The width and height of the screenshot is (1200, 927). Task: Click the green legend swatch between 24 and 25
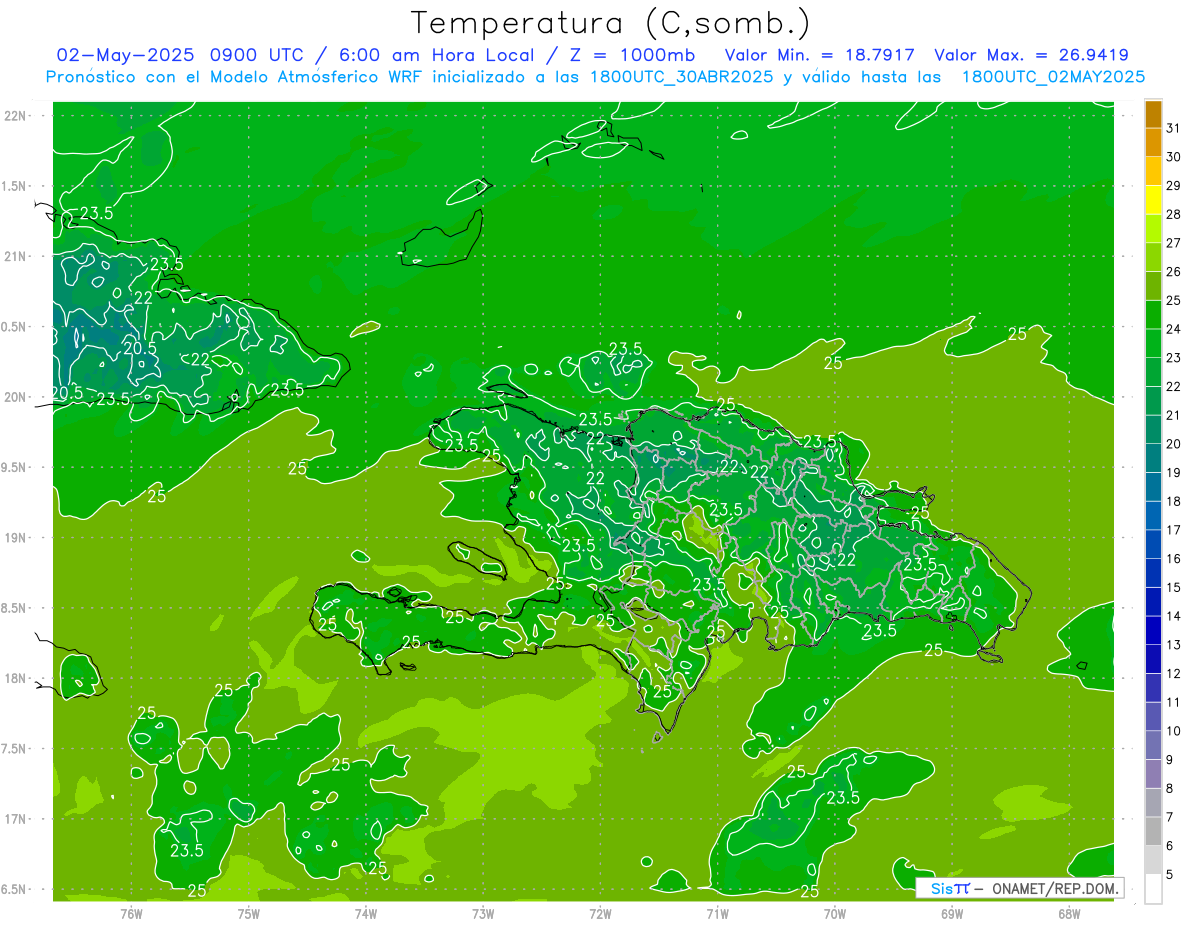pyautogui.click(x=1153, y=315)
